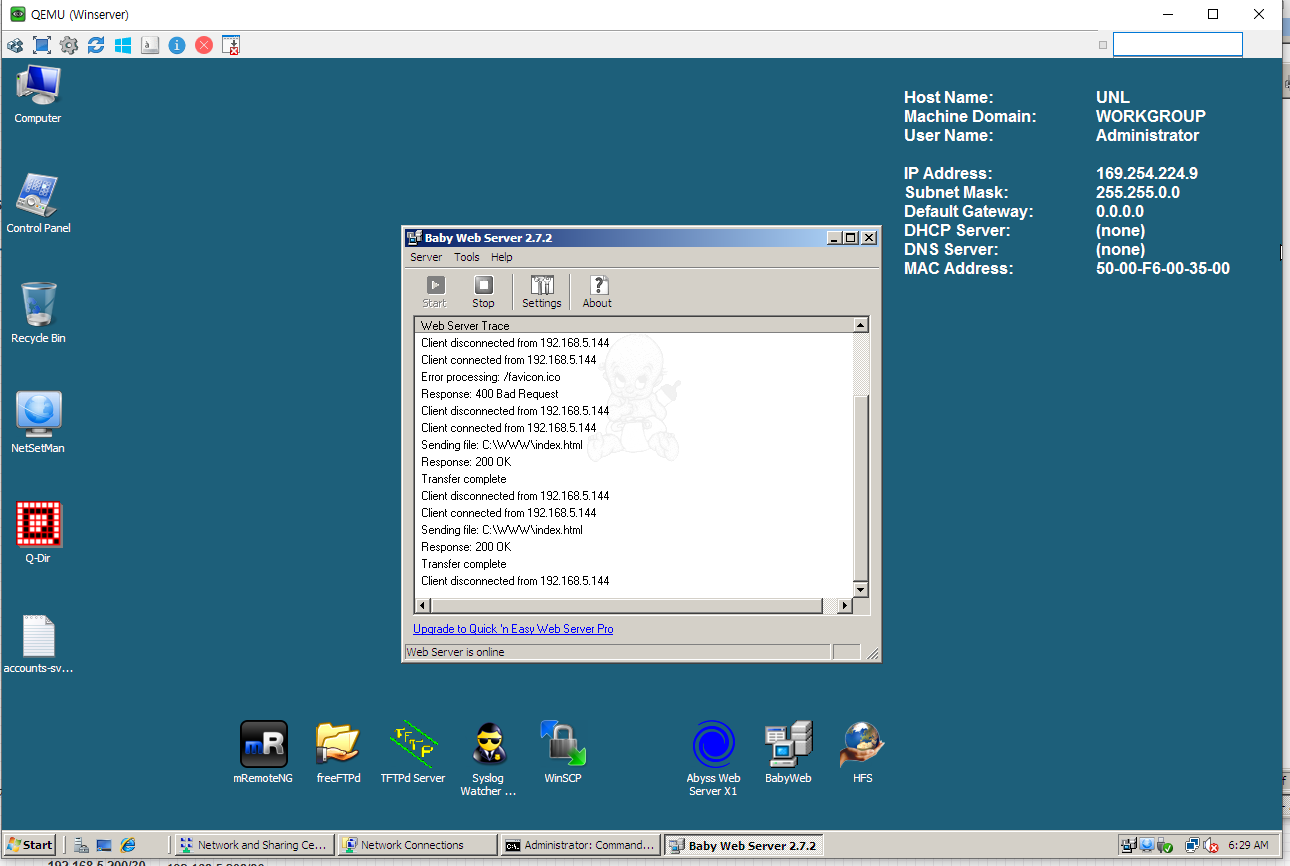Open QEMU viewer settings gear icon
This screenshot has width=1290, height=866.
pos(69,45)
